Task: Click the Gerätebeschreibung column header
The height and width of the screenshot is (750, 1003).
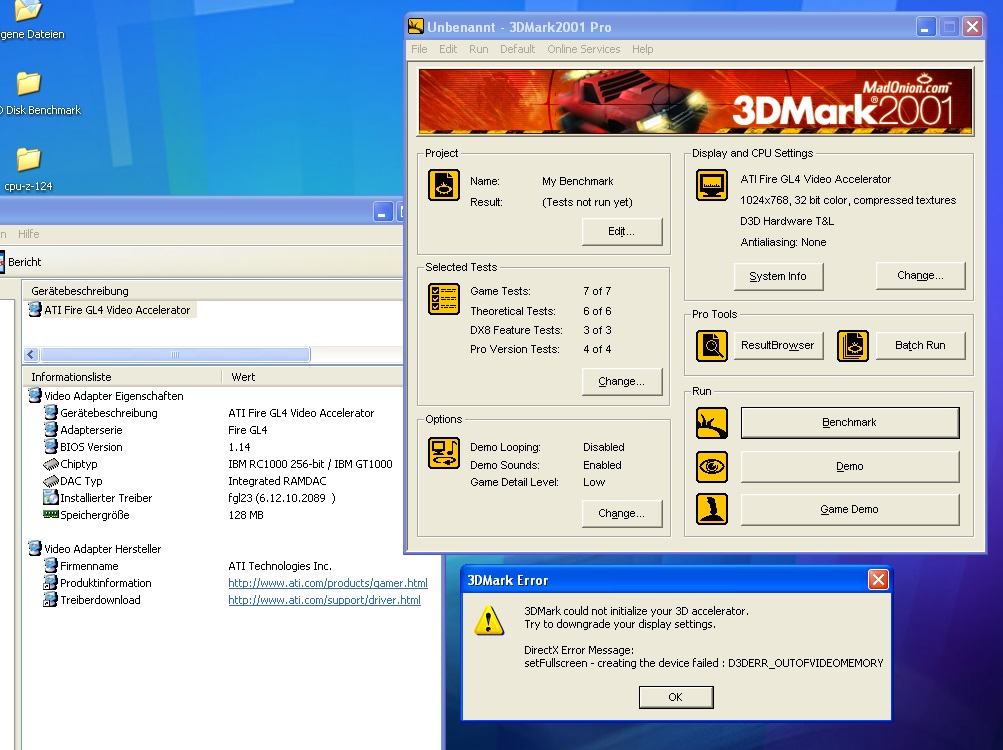Action: pos(212,291)
